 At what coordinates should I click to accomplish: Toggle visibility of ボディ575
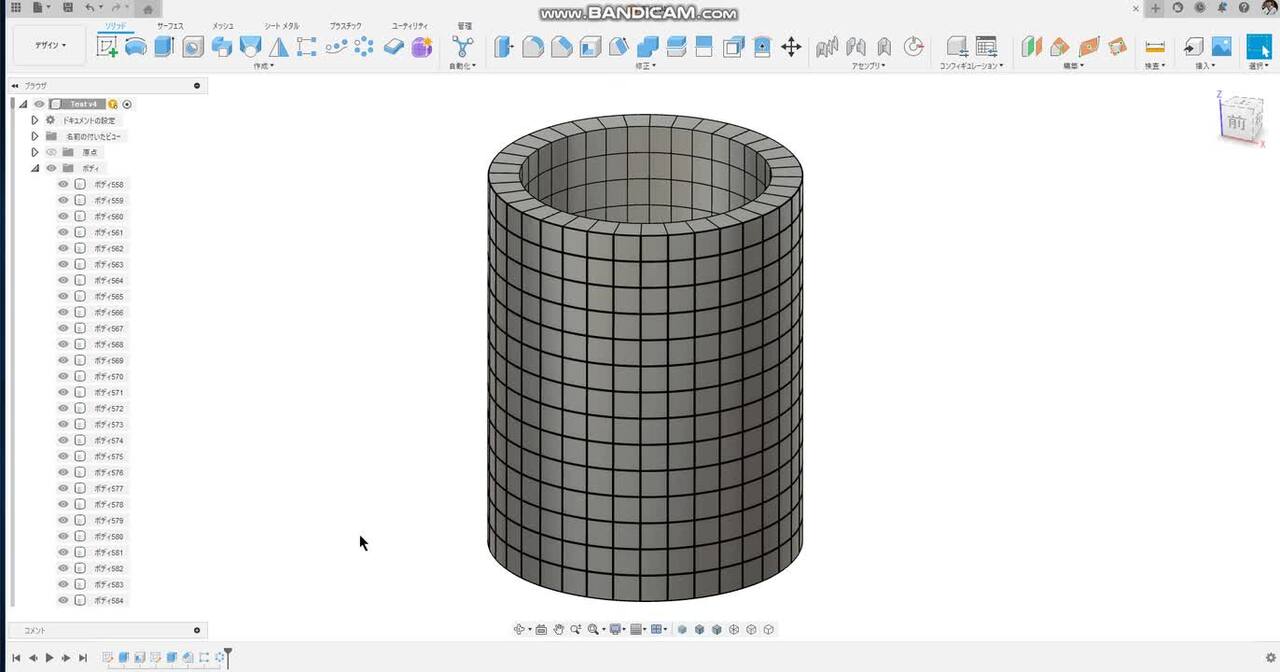[64, 456]
